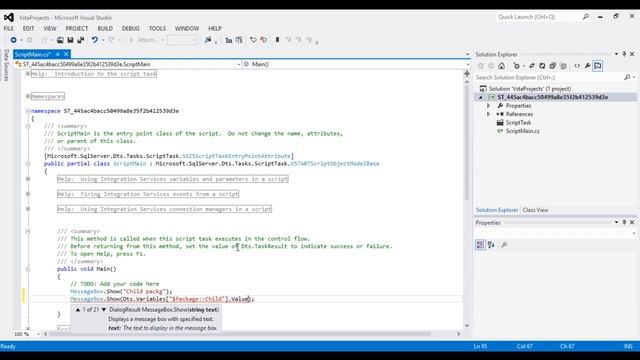The height and width of the screenshot is (360, 640).
Task: Expand the References node in Solution Explorer
Action: 489,114
